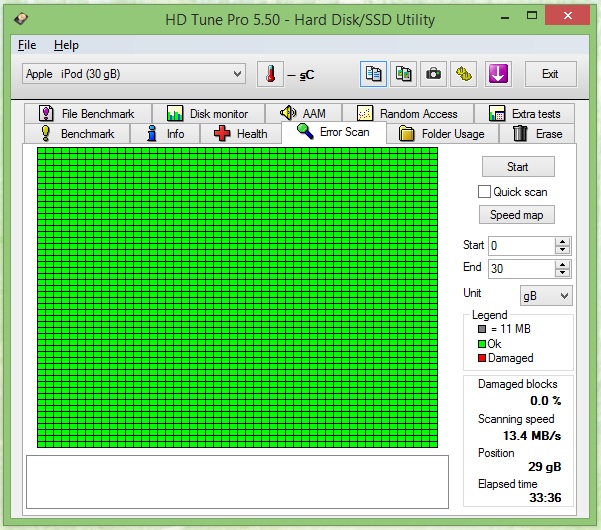Click the copy screenshot to clipboard icon
This screenshot has height=530, width=601.
click(x=403, y=74)
